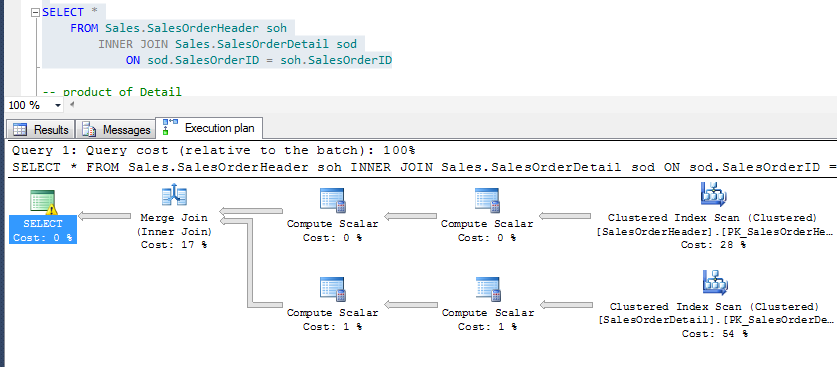Click the Merge Join (Inner Join) label

tap(174, 225)
